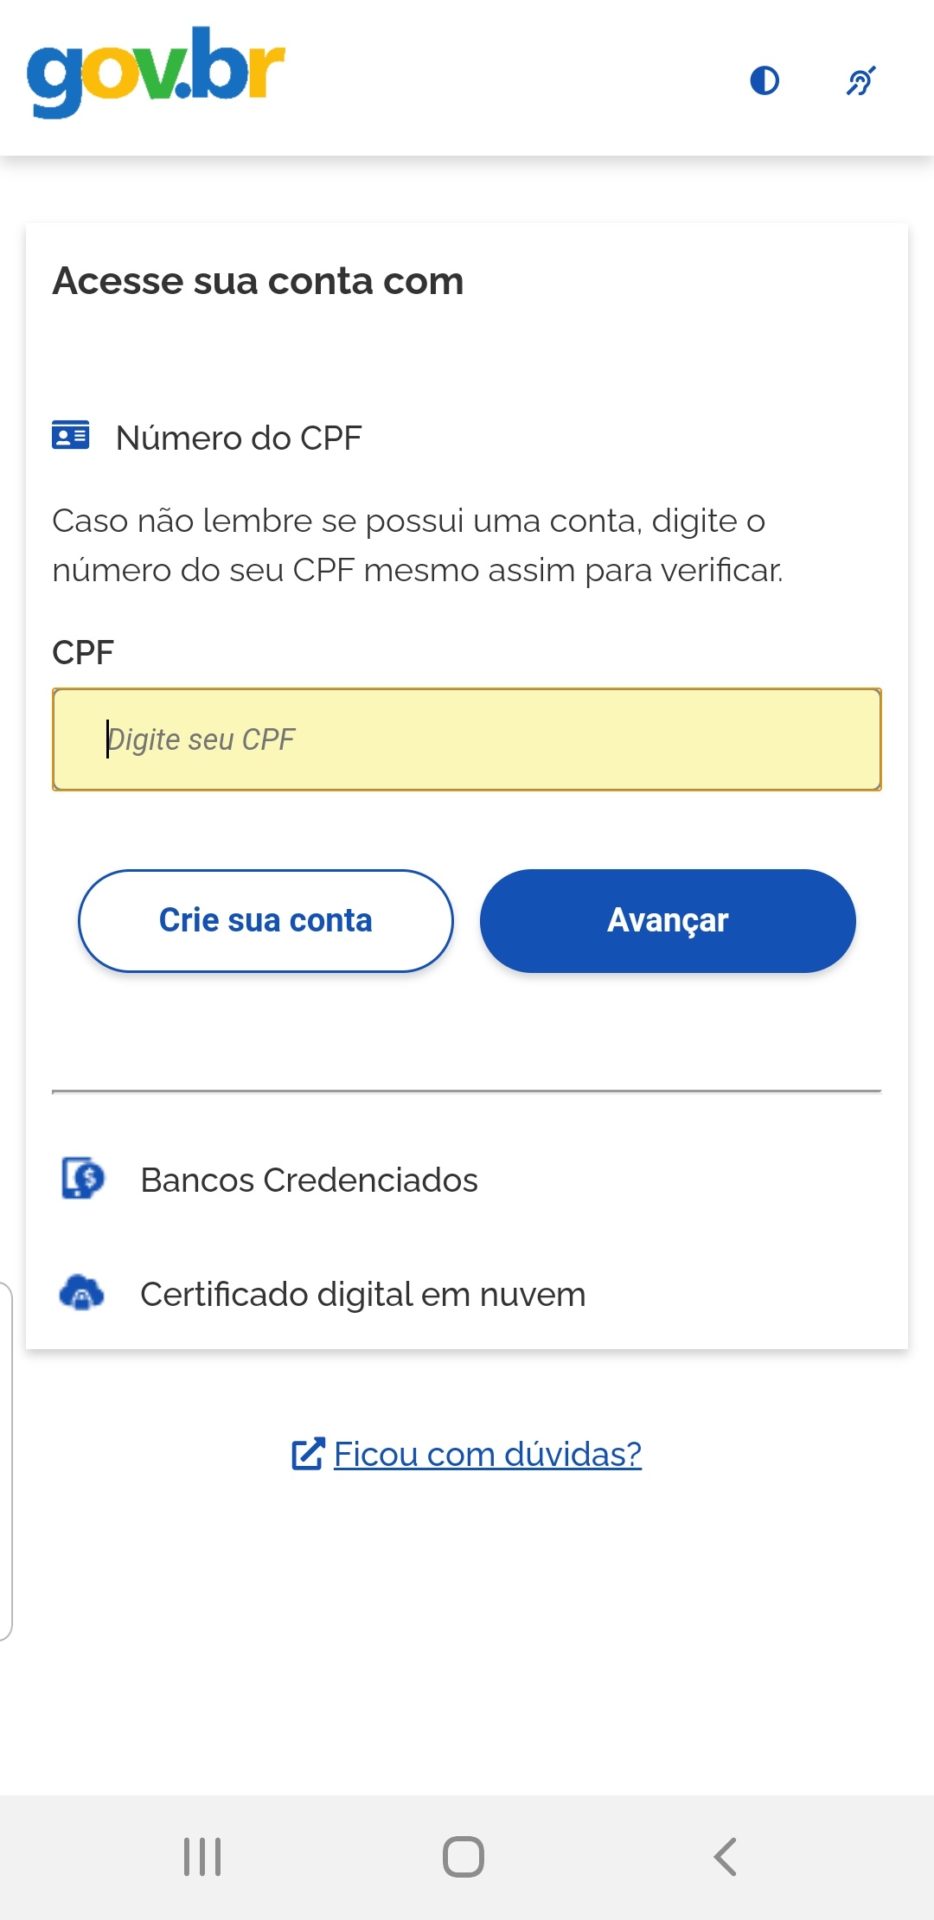Image resolution: width=934 pixels, height=1920 pixels.
Task: Go back with the Android back arrow
Action: tap(725, 1857)
